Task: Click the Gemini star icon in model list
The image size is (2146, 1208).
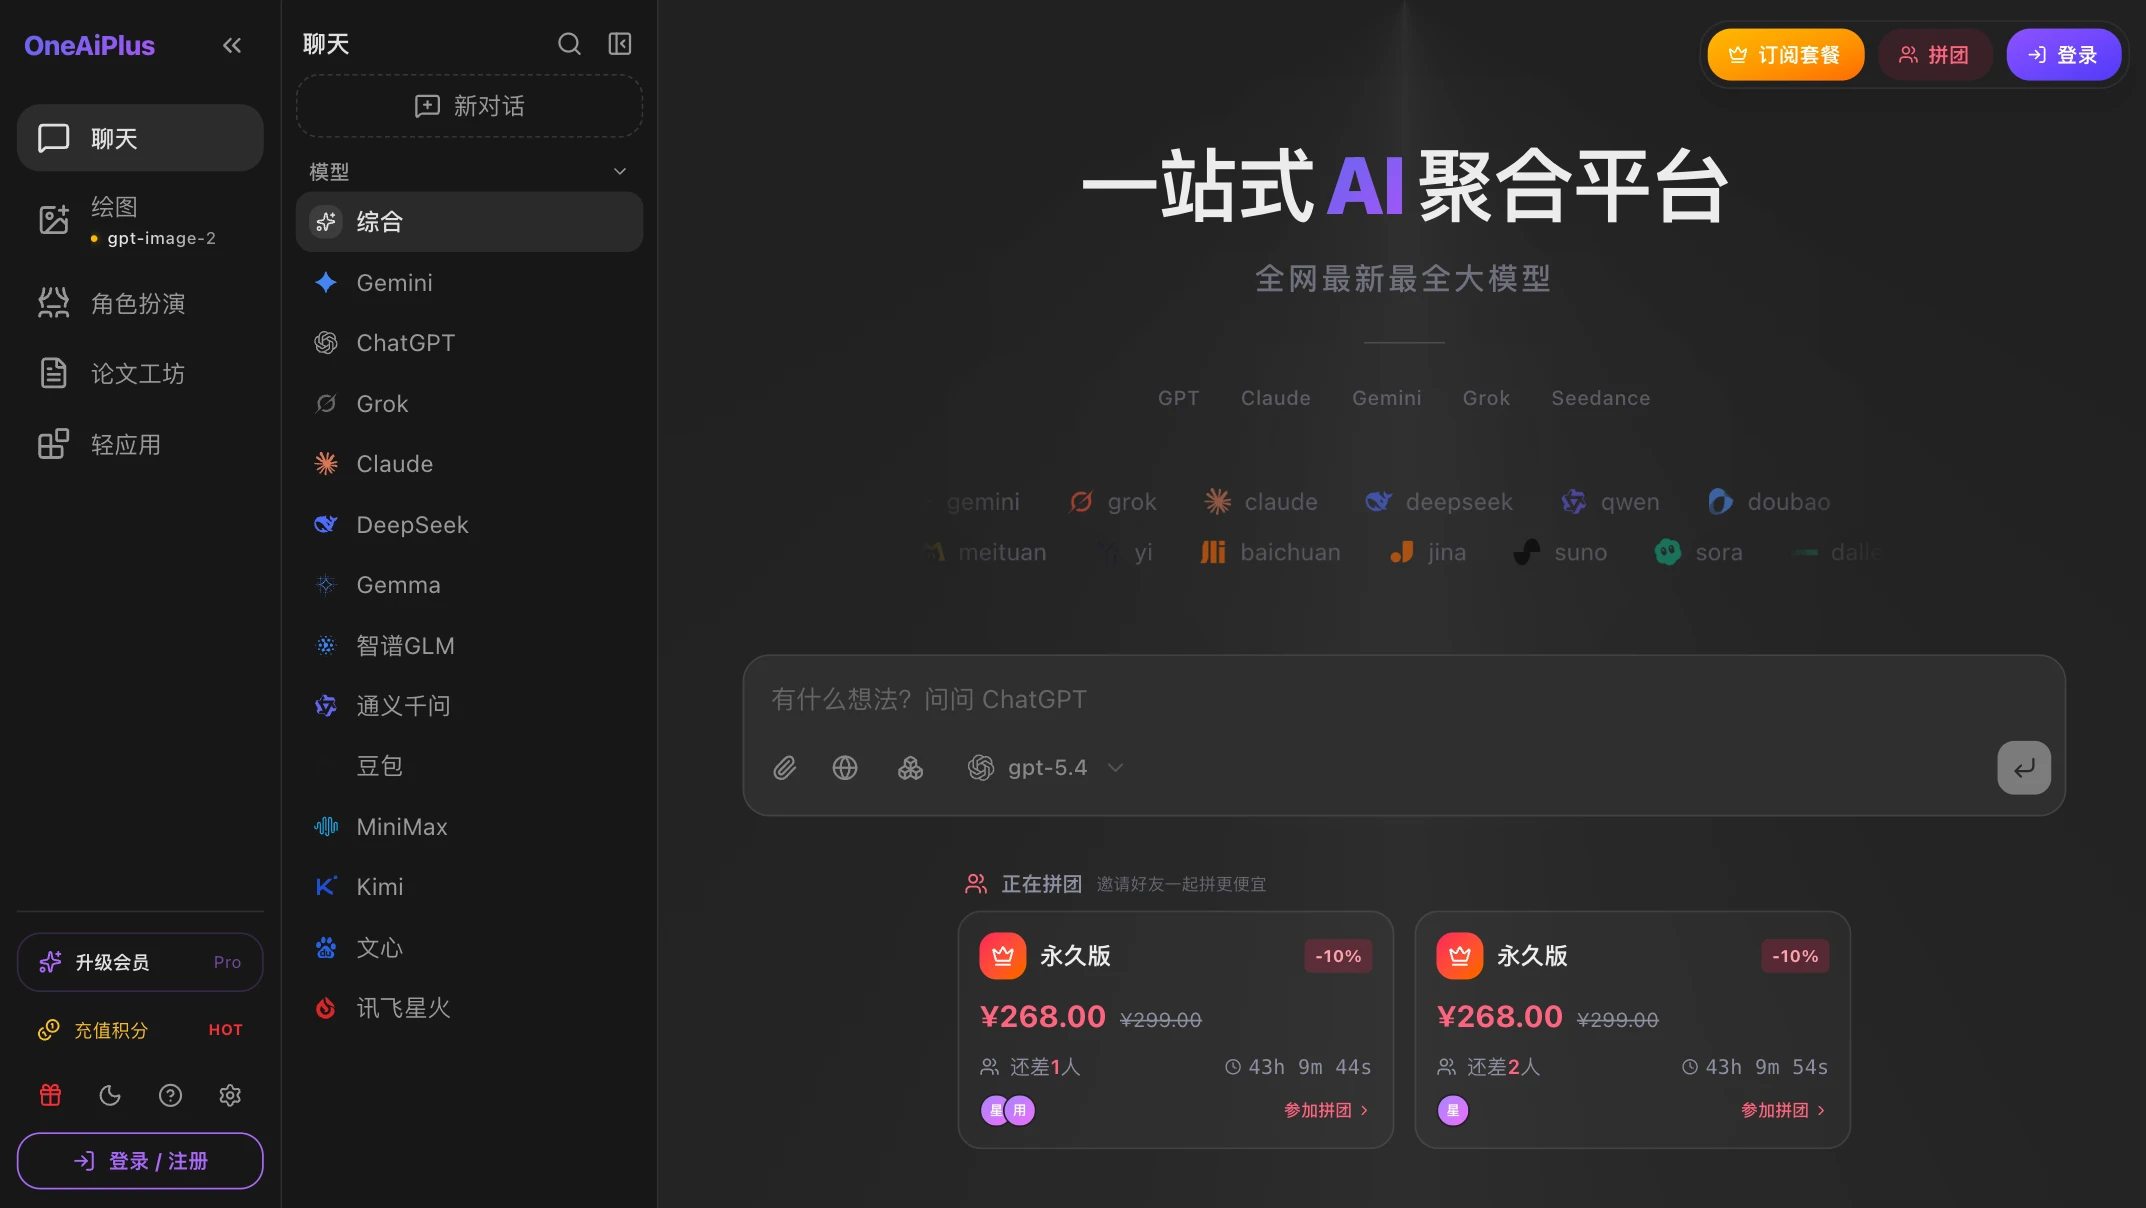Action: (326, 283)
